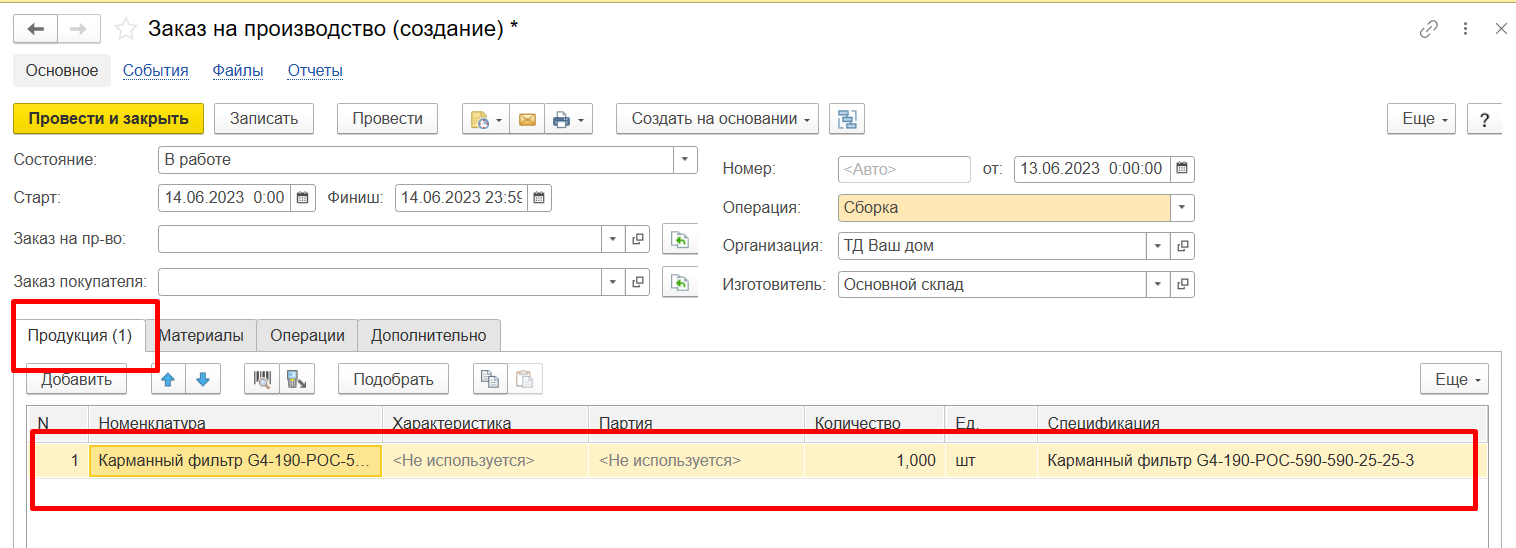Expand the Операция dropdown showing Сборка
The width and height of the screenshot is (1516, 548).
point(1182,208)
